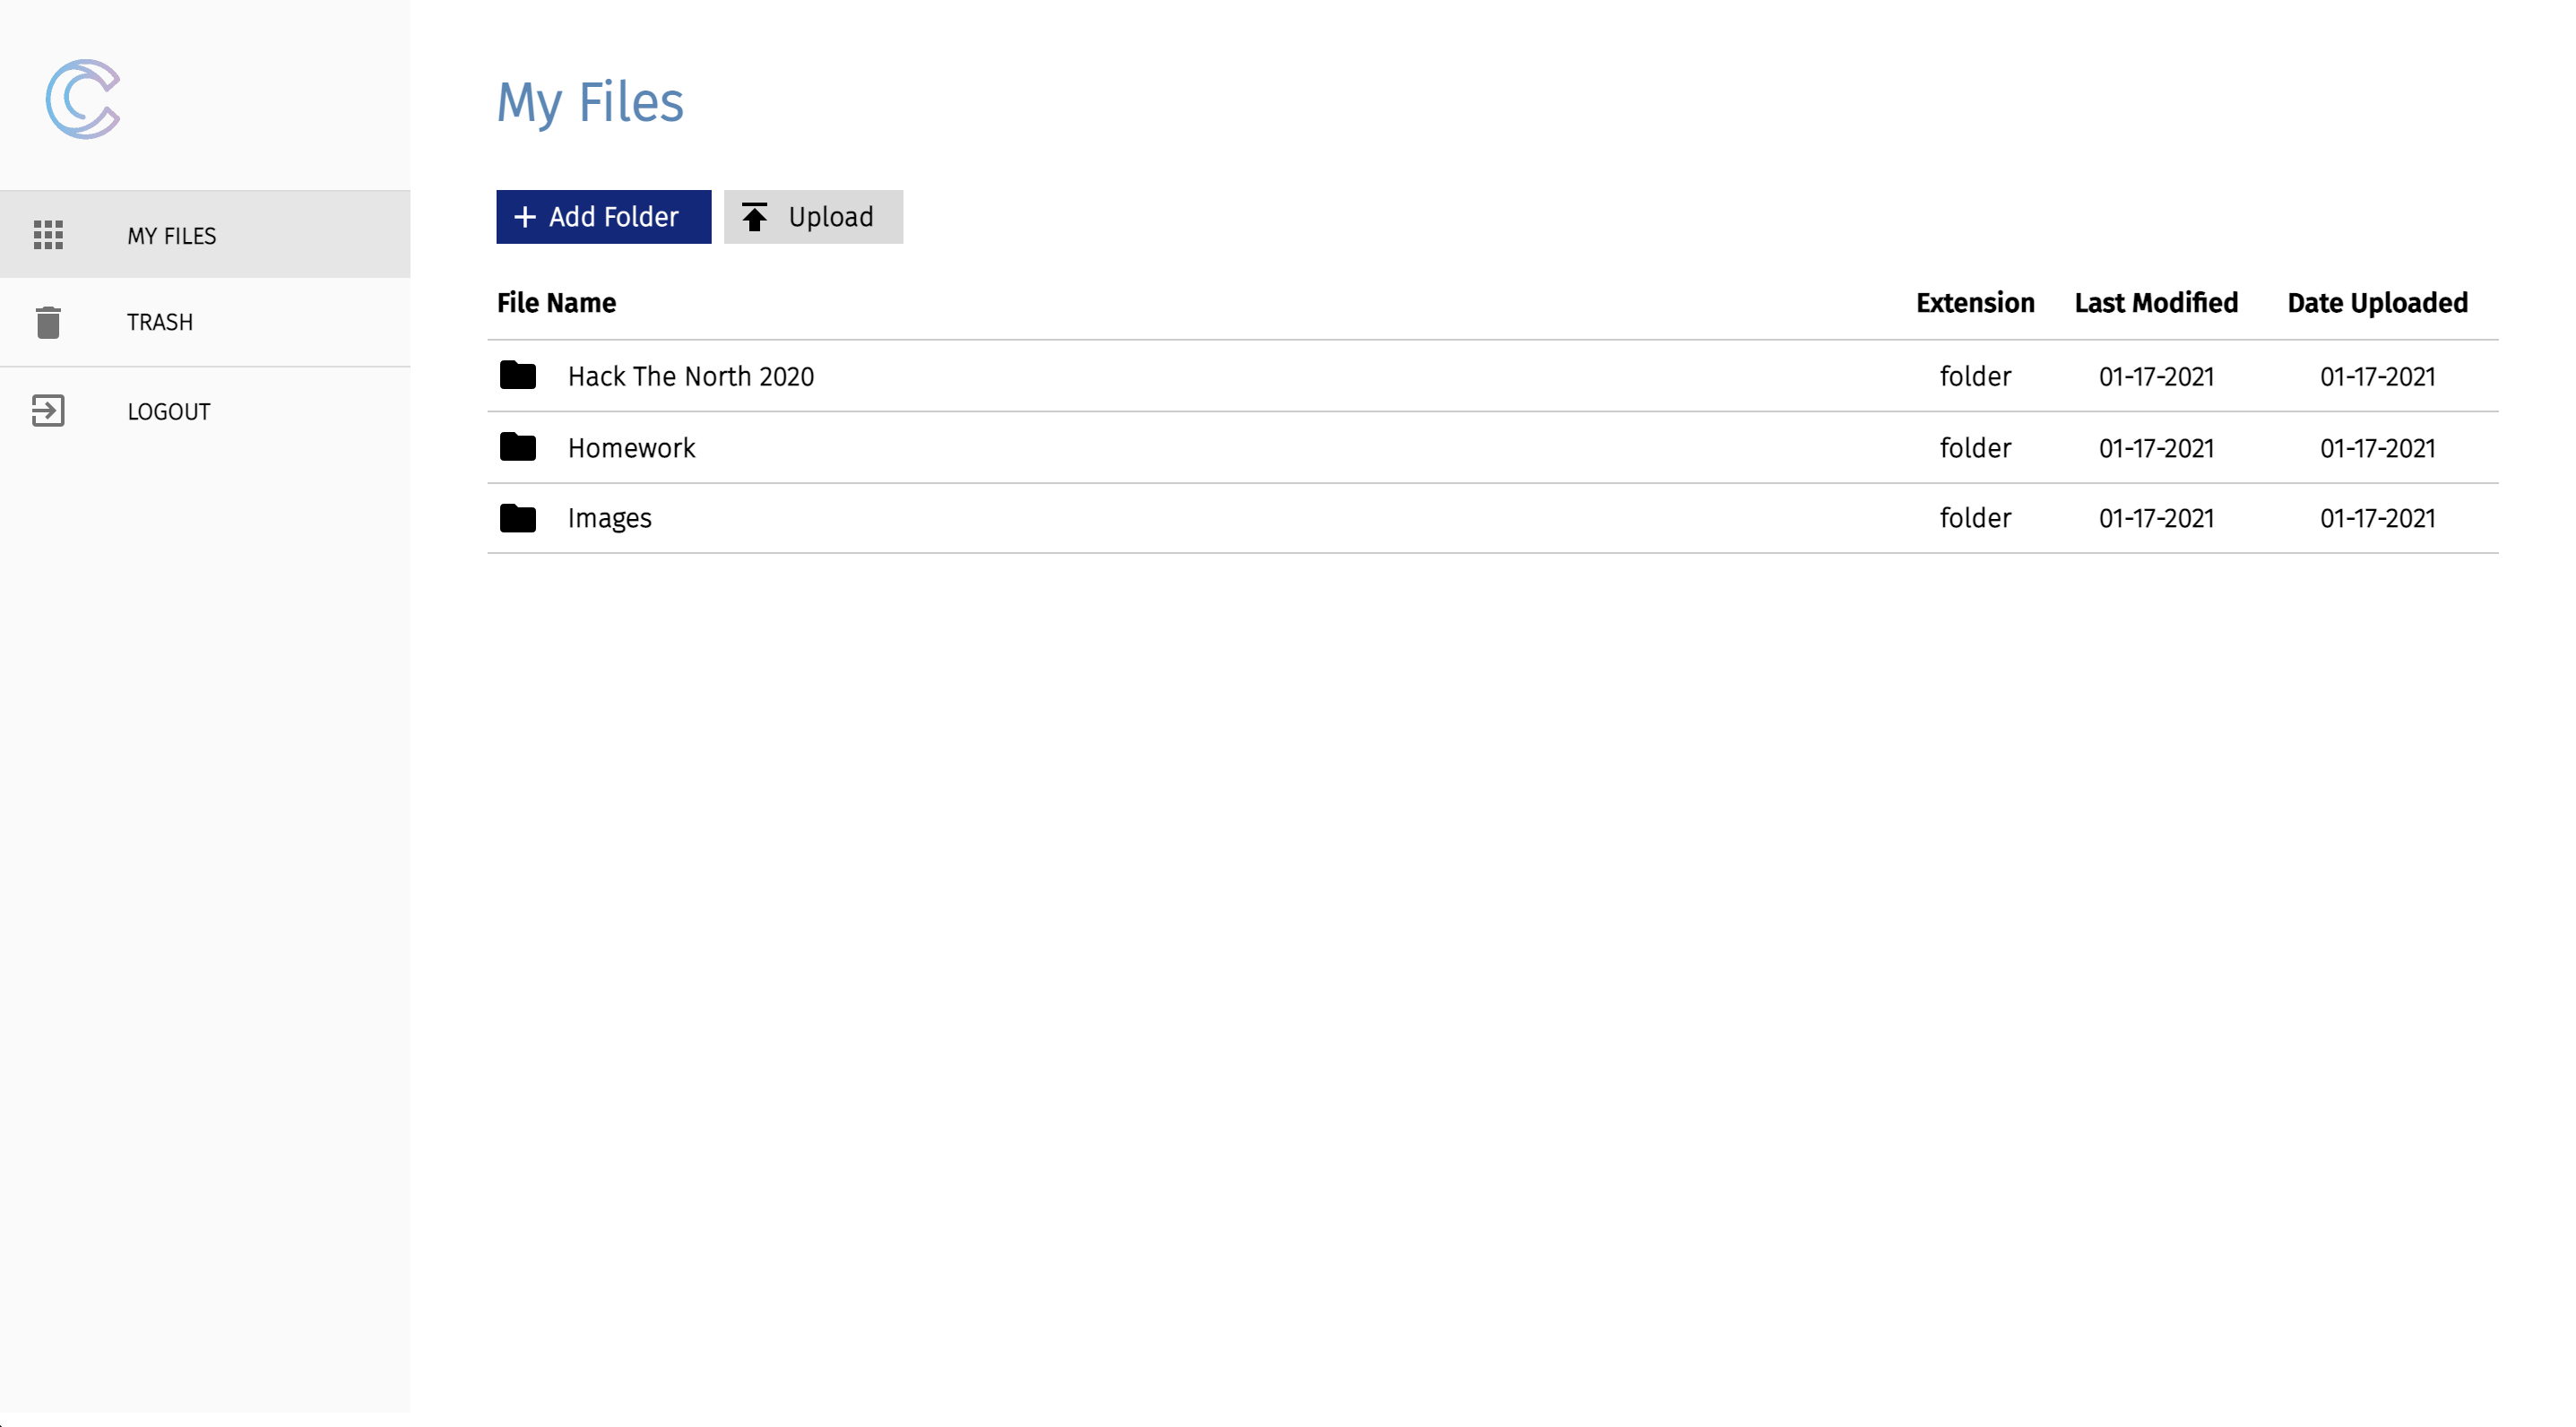Click the Homework folder icon
This screenshot has height=1427, width=2576.
coord(518,447)
